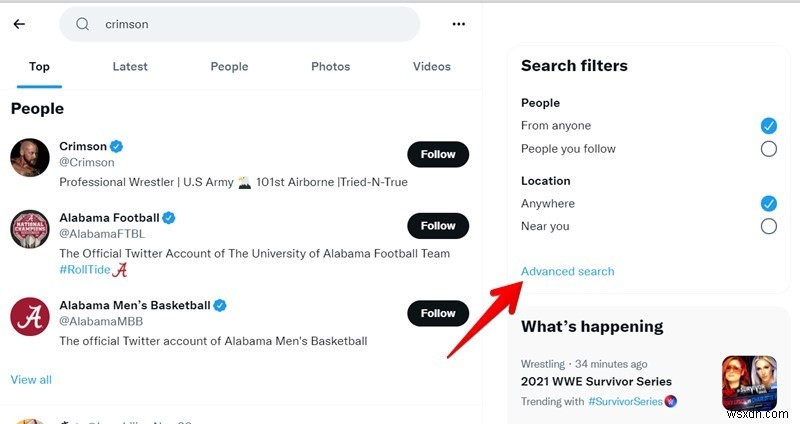The height and width of the screenshot is (424, 800).
Task: Open Alabama Football profile picture
Action: pos(30,229)
